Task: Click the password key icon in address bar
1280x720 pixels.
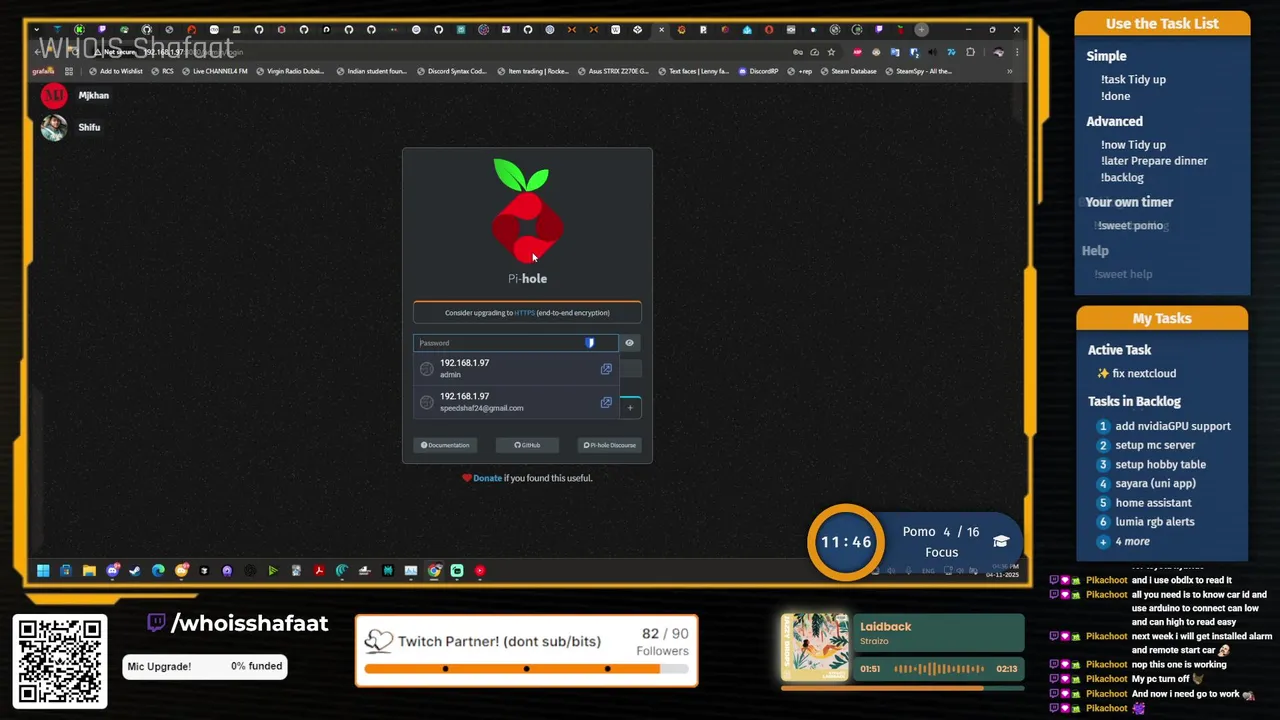Action: point(798,52)
